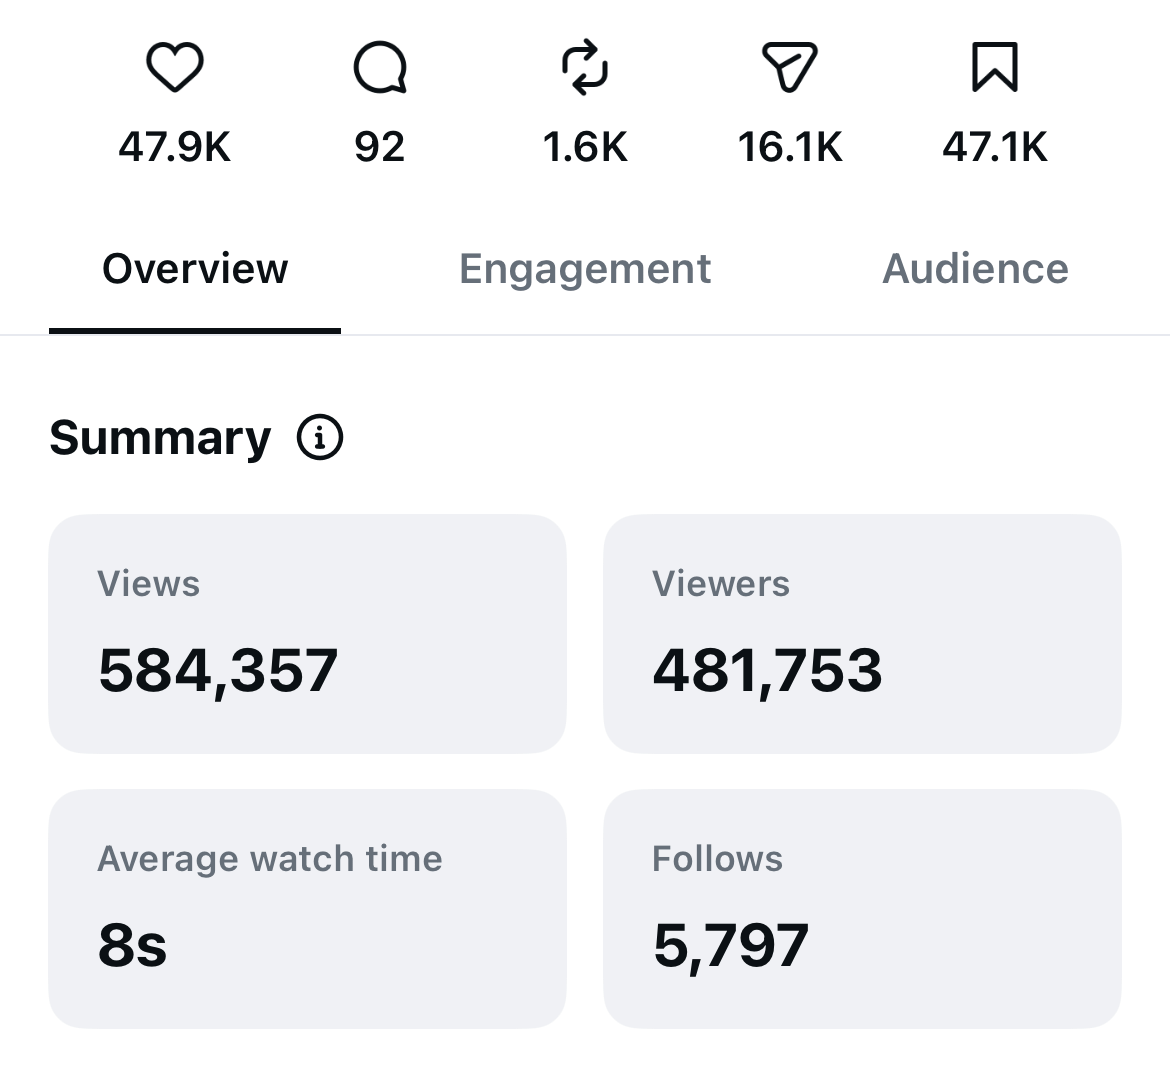Click the Viewers card label
Image resolution: width=1170 pixels, height=1088 pixels.
tap(721, 584)
